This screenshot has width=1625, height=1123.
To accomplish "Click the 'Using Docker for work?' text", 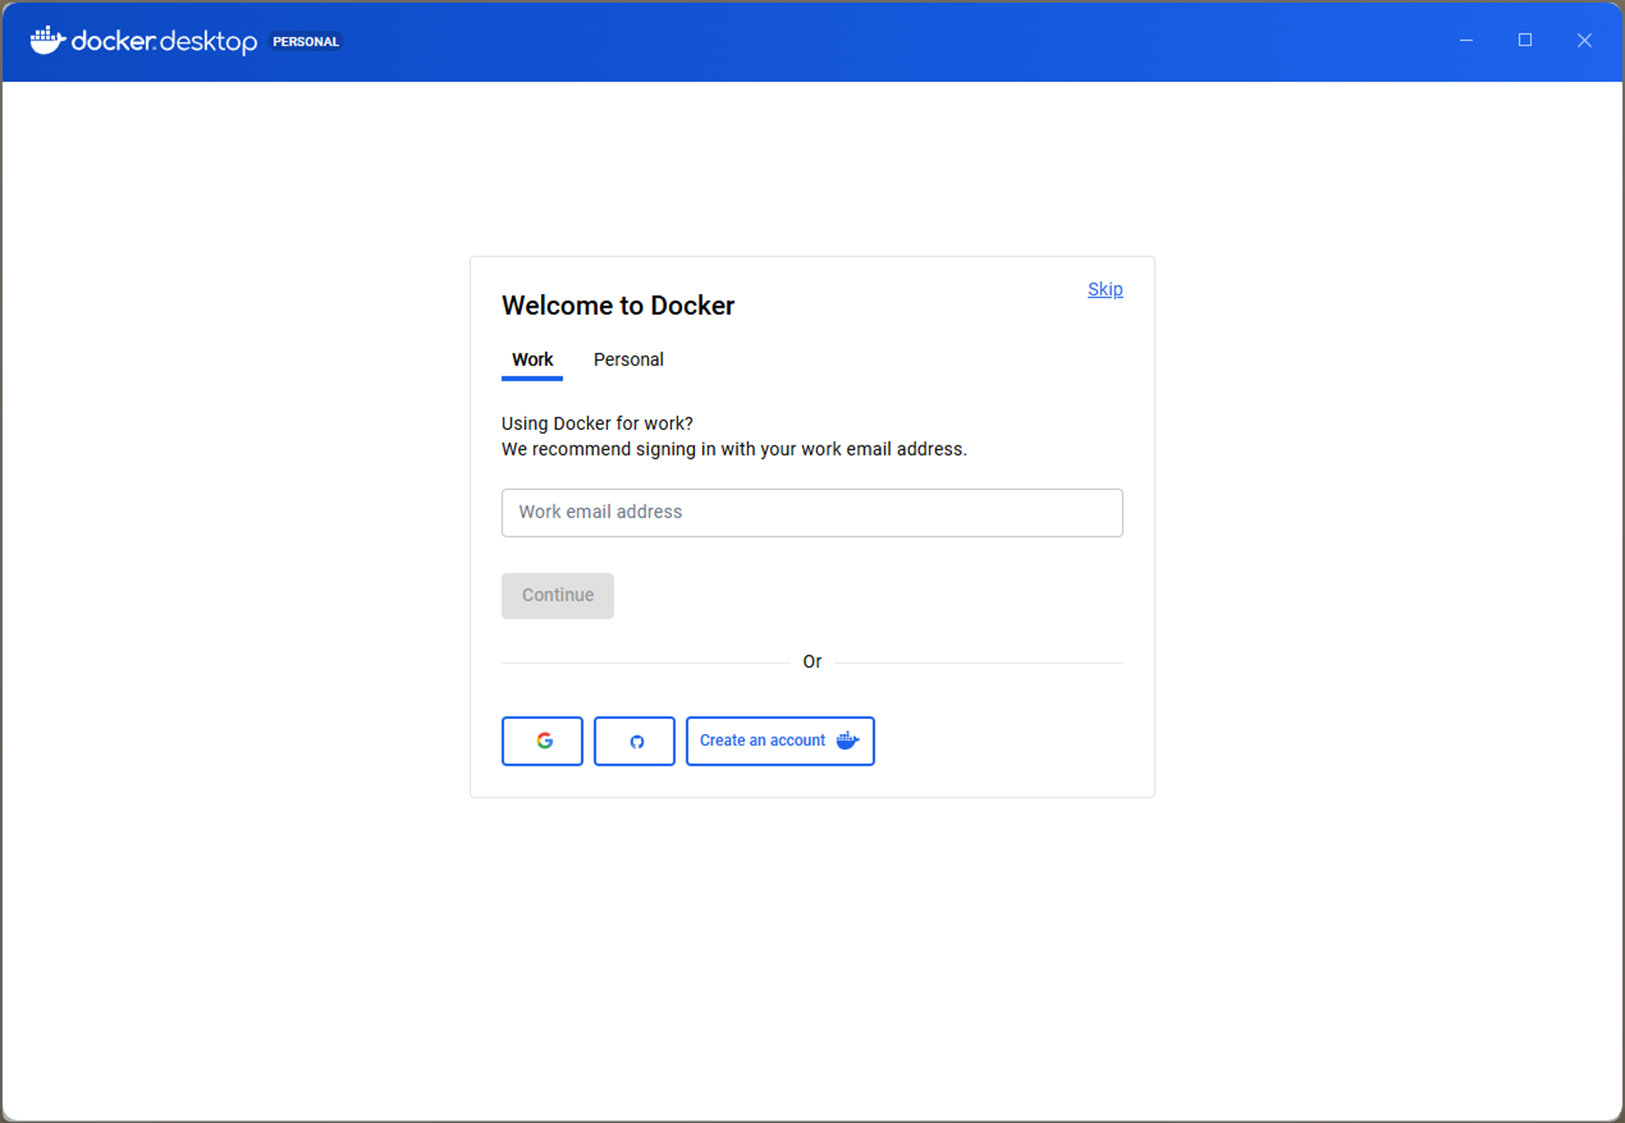I will pyautogui.click(x=597, y=423).
